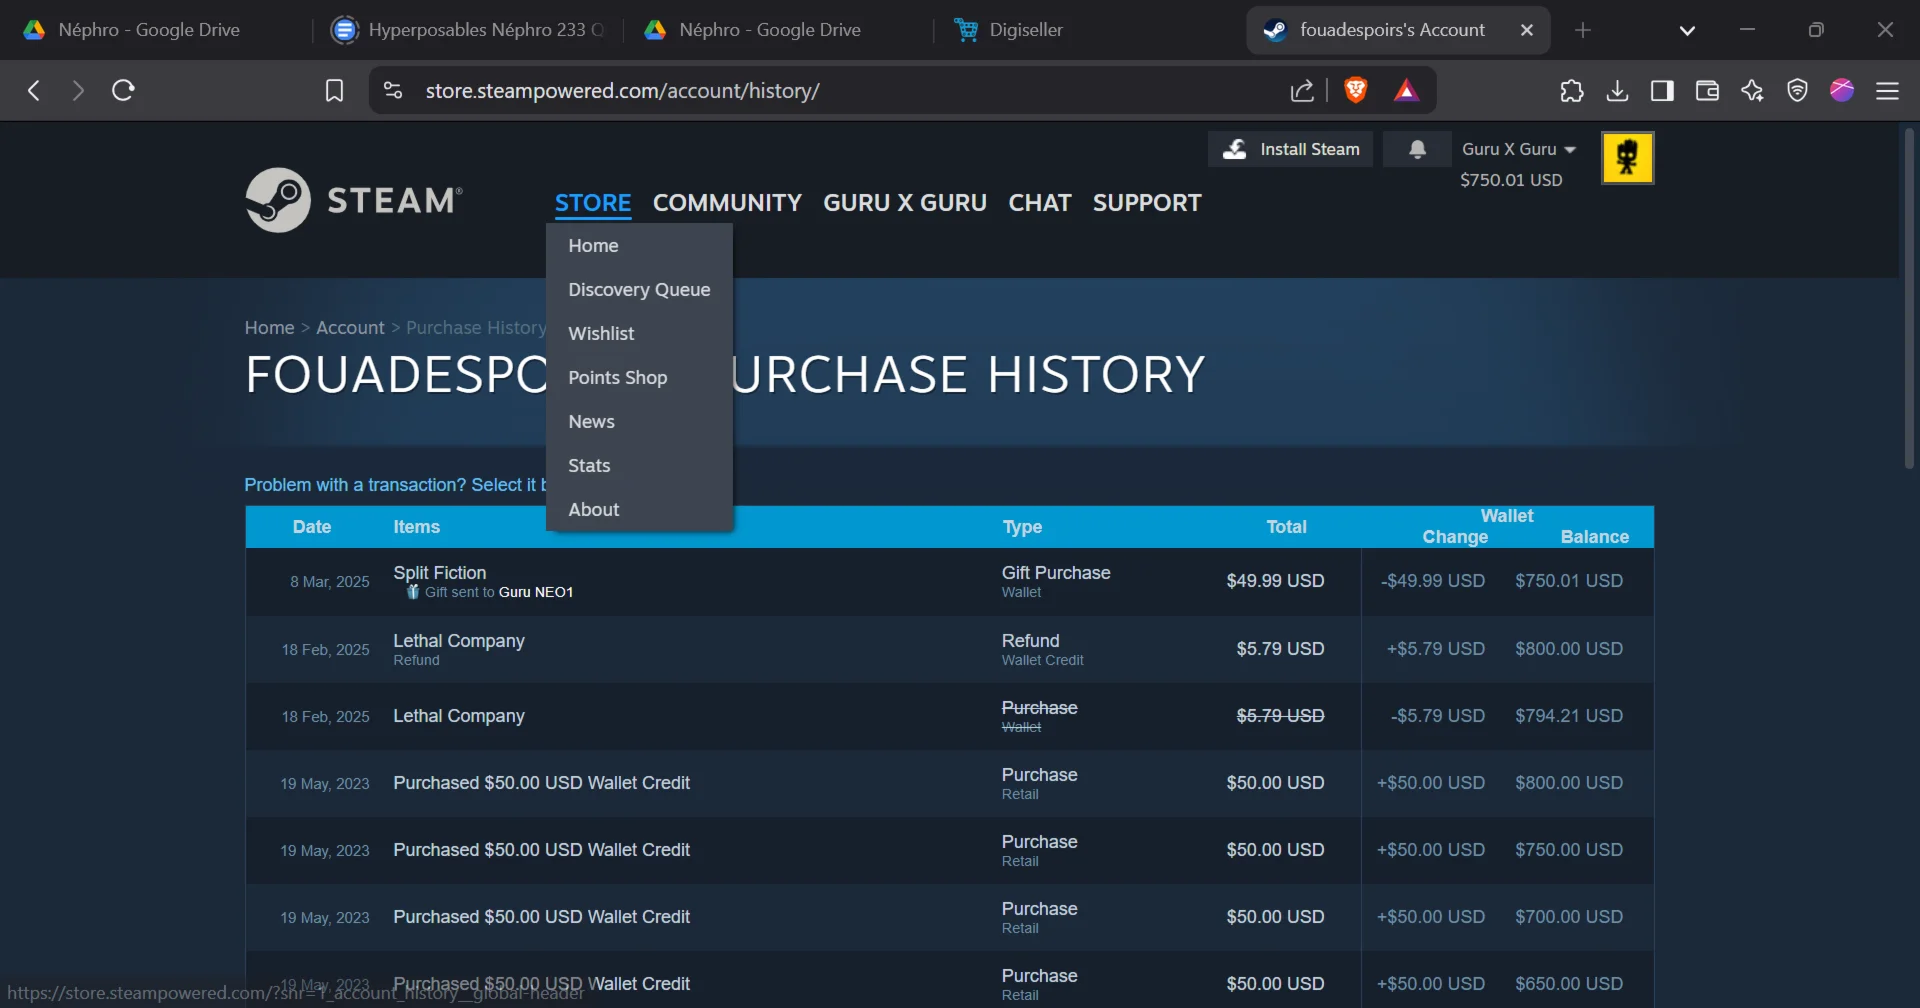Click the address bar URL field
The width and height of the screenshot is (1920, 1008).
pyautogui.click(x=850, y=91)
